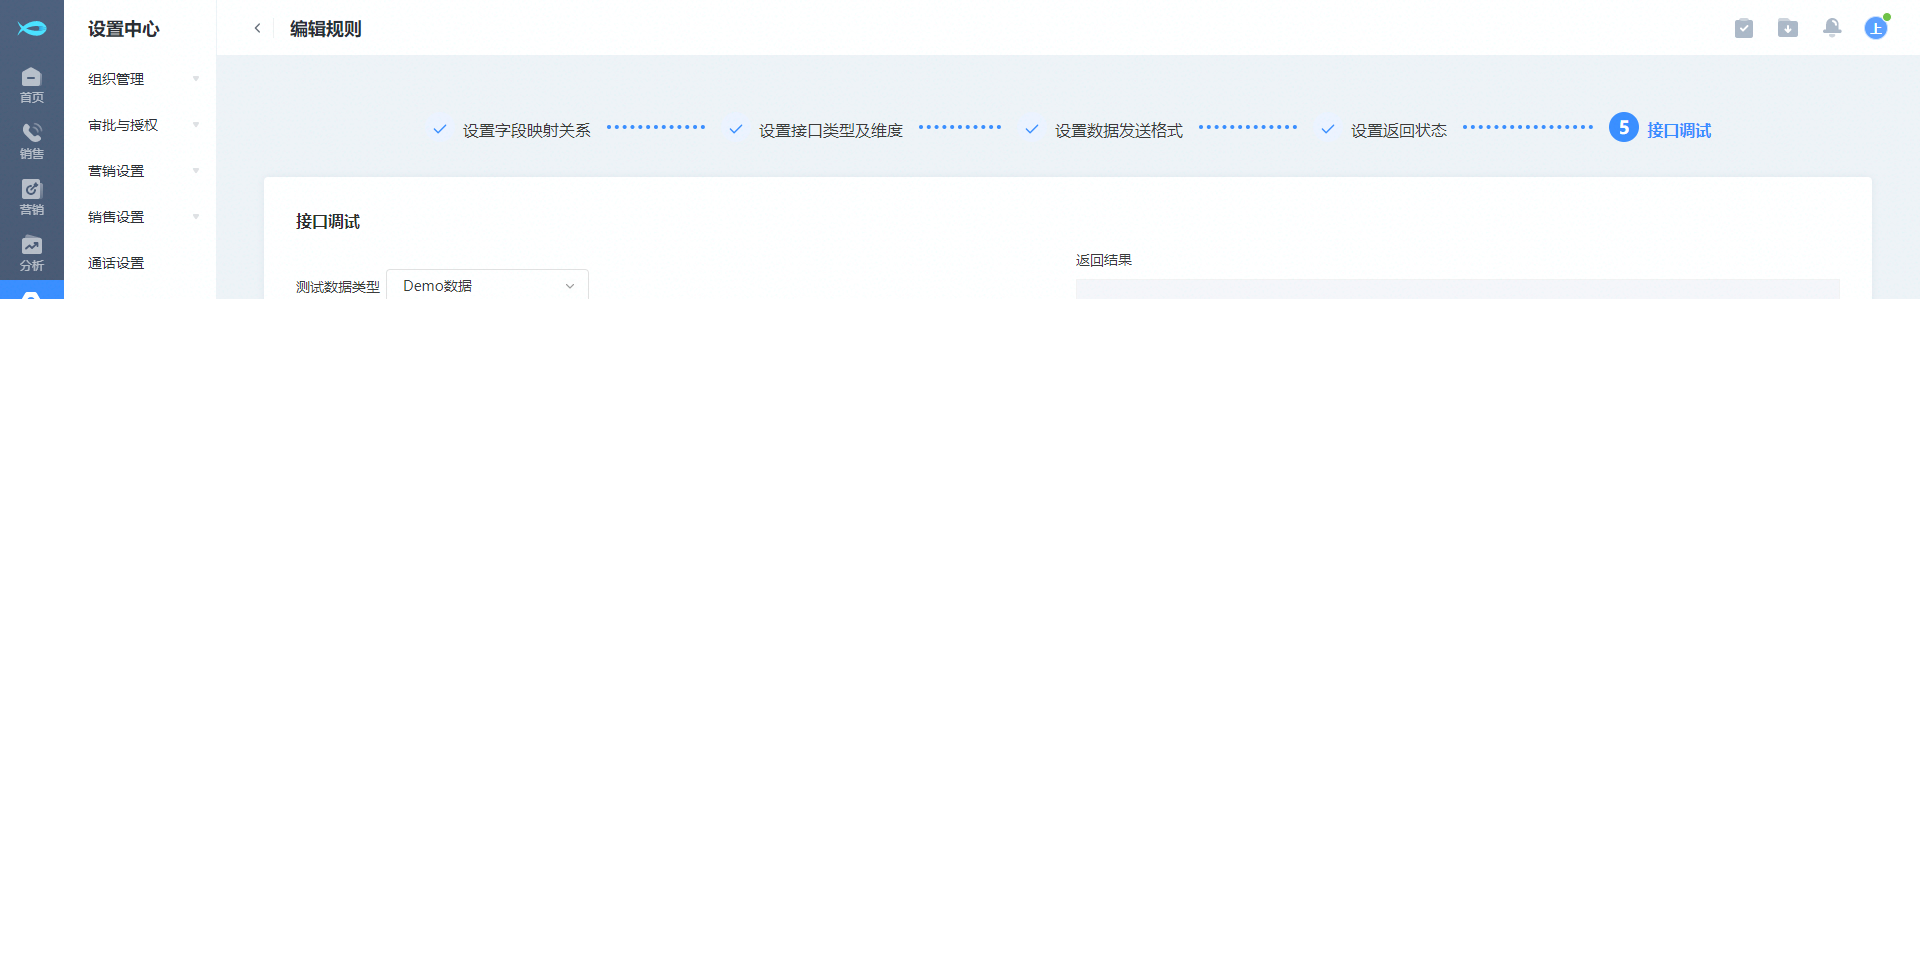This screenshot has width=1920, height=969.
Task: Go to step 设置字段映射关系
Action: point(526,130)
